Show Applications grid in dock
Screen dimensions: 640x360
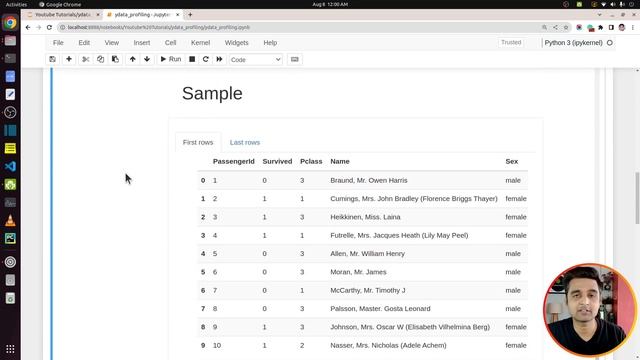[10, 349]
